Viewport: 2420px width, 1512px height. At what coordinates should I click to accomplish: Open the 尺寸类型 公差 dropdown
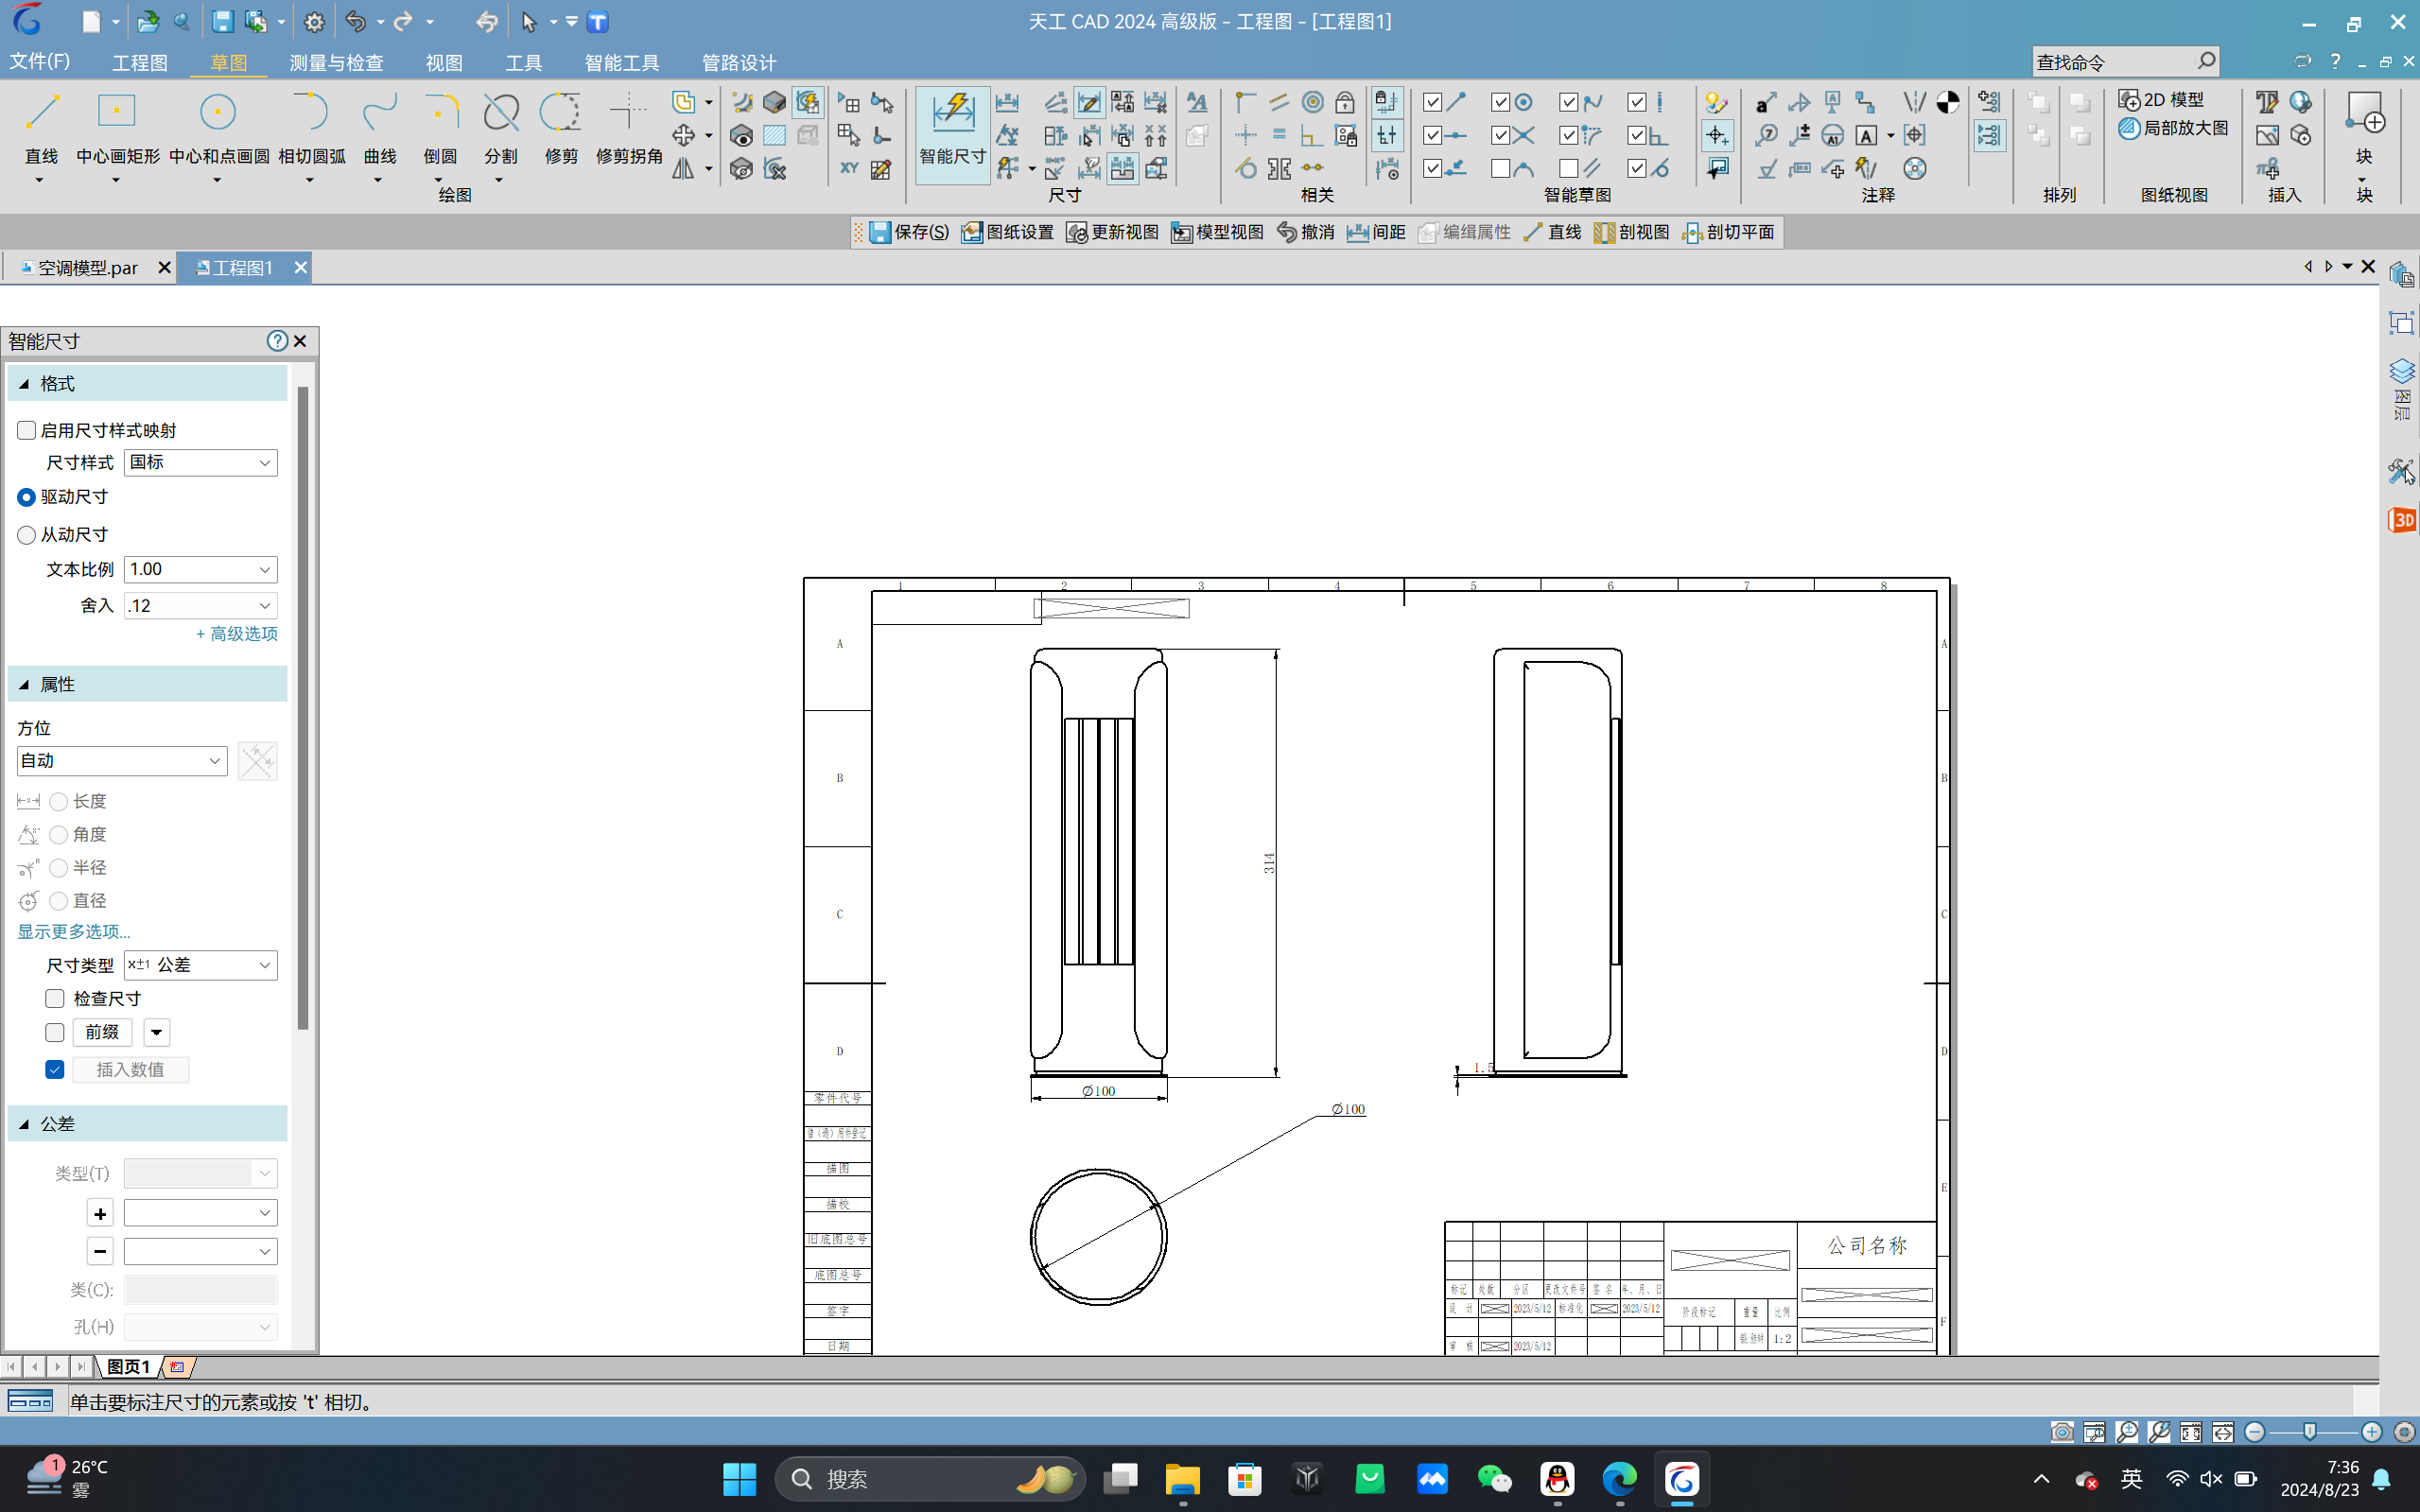pyautogui.click(x=200, y=965)
